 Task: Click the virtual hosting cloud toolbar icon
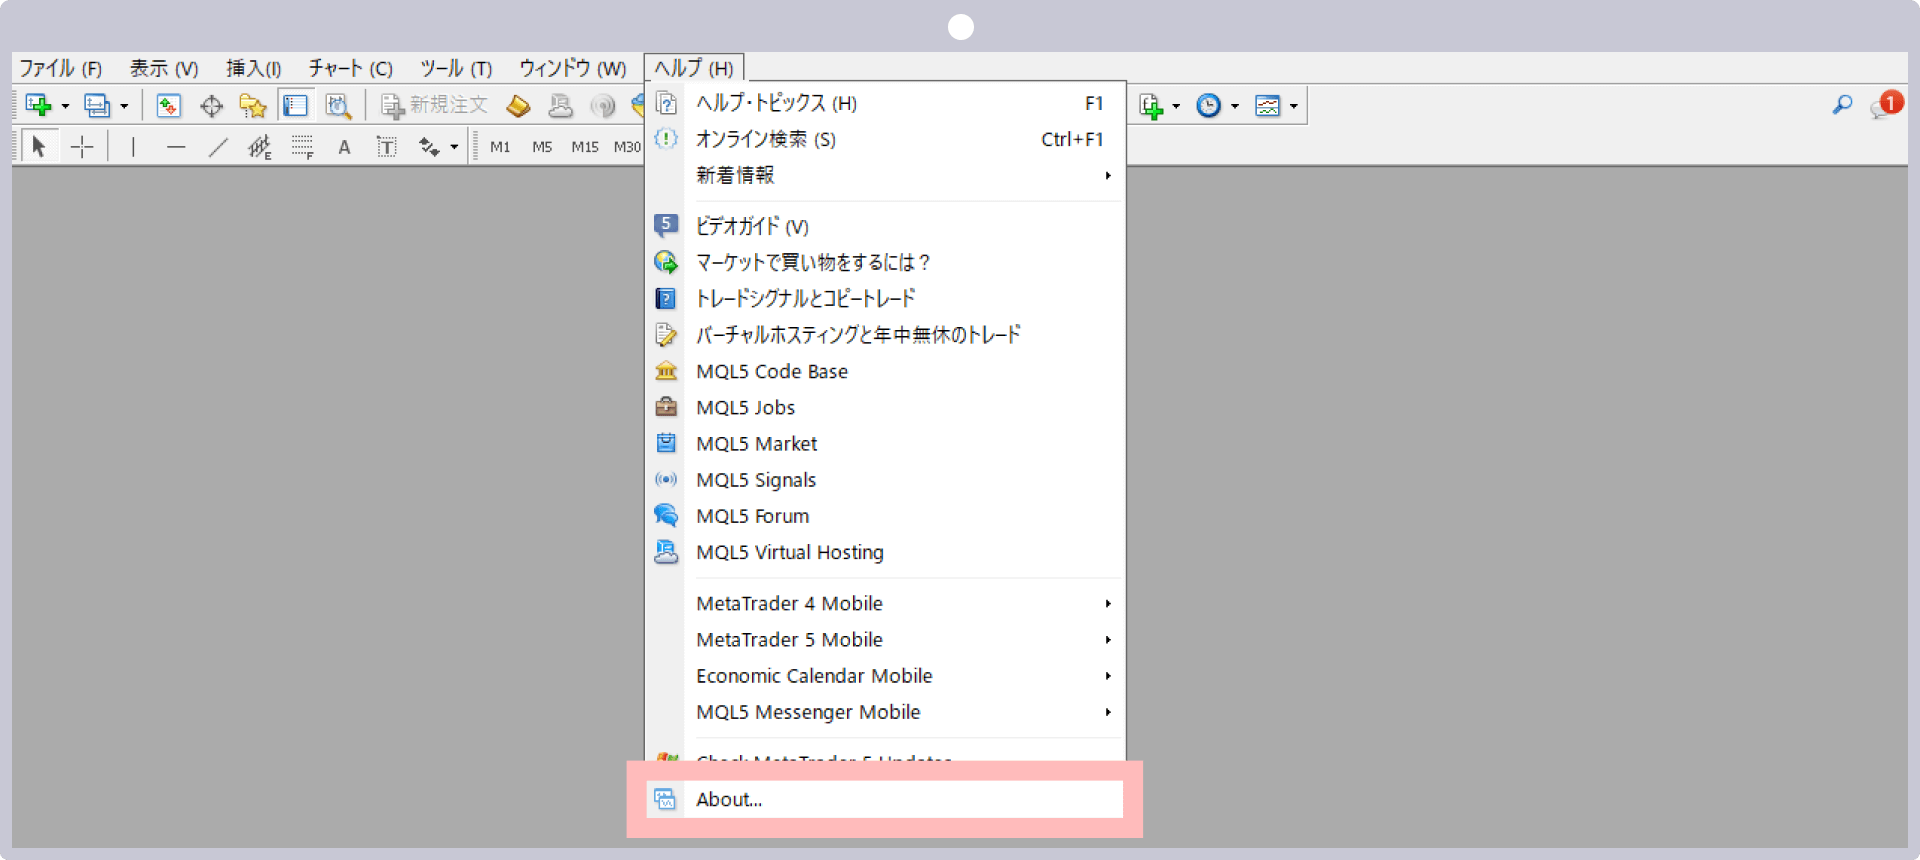[x=561, y=105]
